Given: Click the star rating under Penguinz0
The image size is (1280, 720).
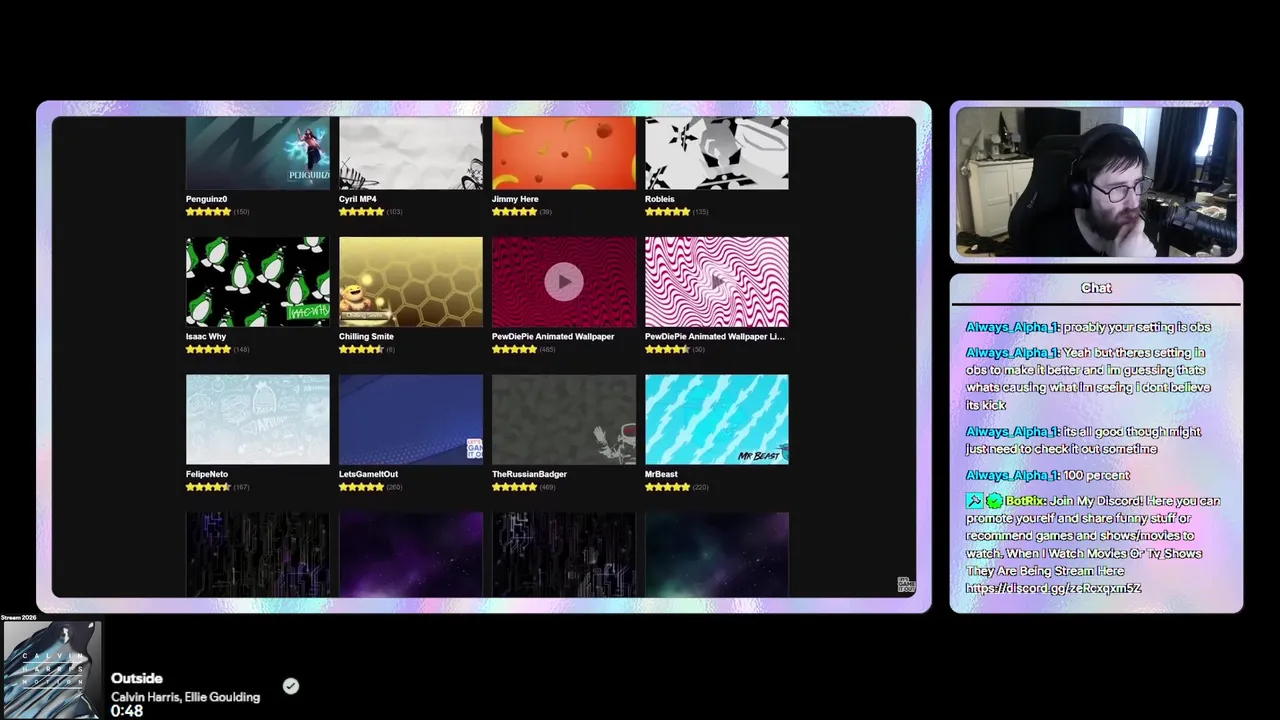Looking at the screenshot, I should (208, 212).
